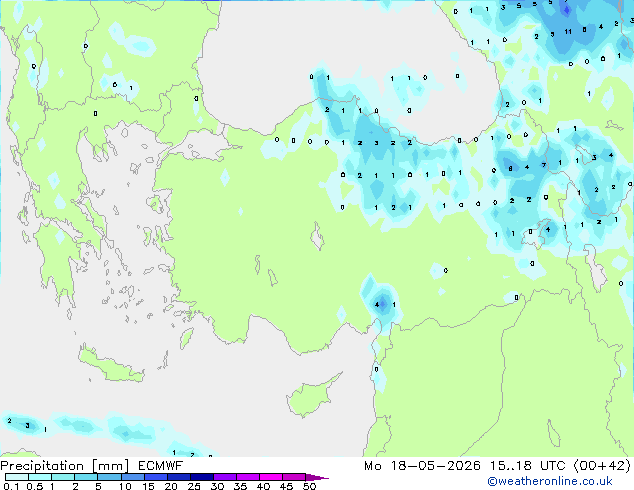Click the 10–15 mm legend color box
634x490 pixels.
tap(133, 477)
